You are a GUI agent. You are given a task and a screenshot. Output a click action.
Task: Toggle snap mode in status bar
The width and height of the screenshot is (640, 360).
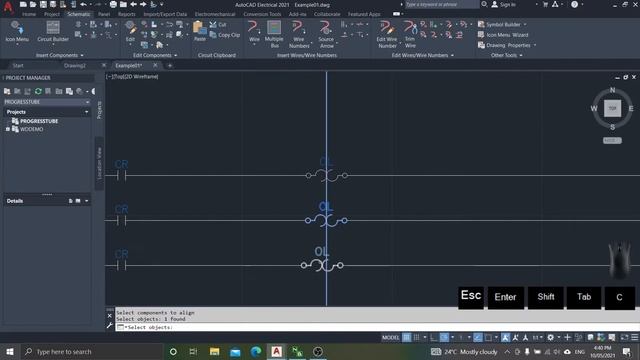(x=416, y=338)
